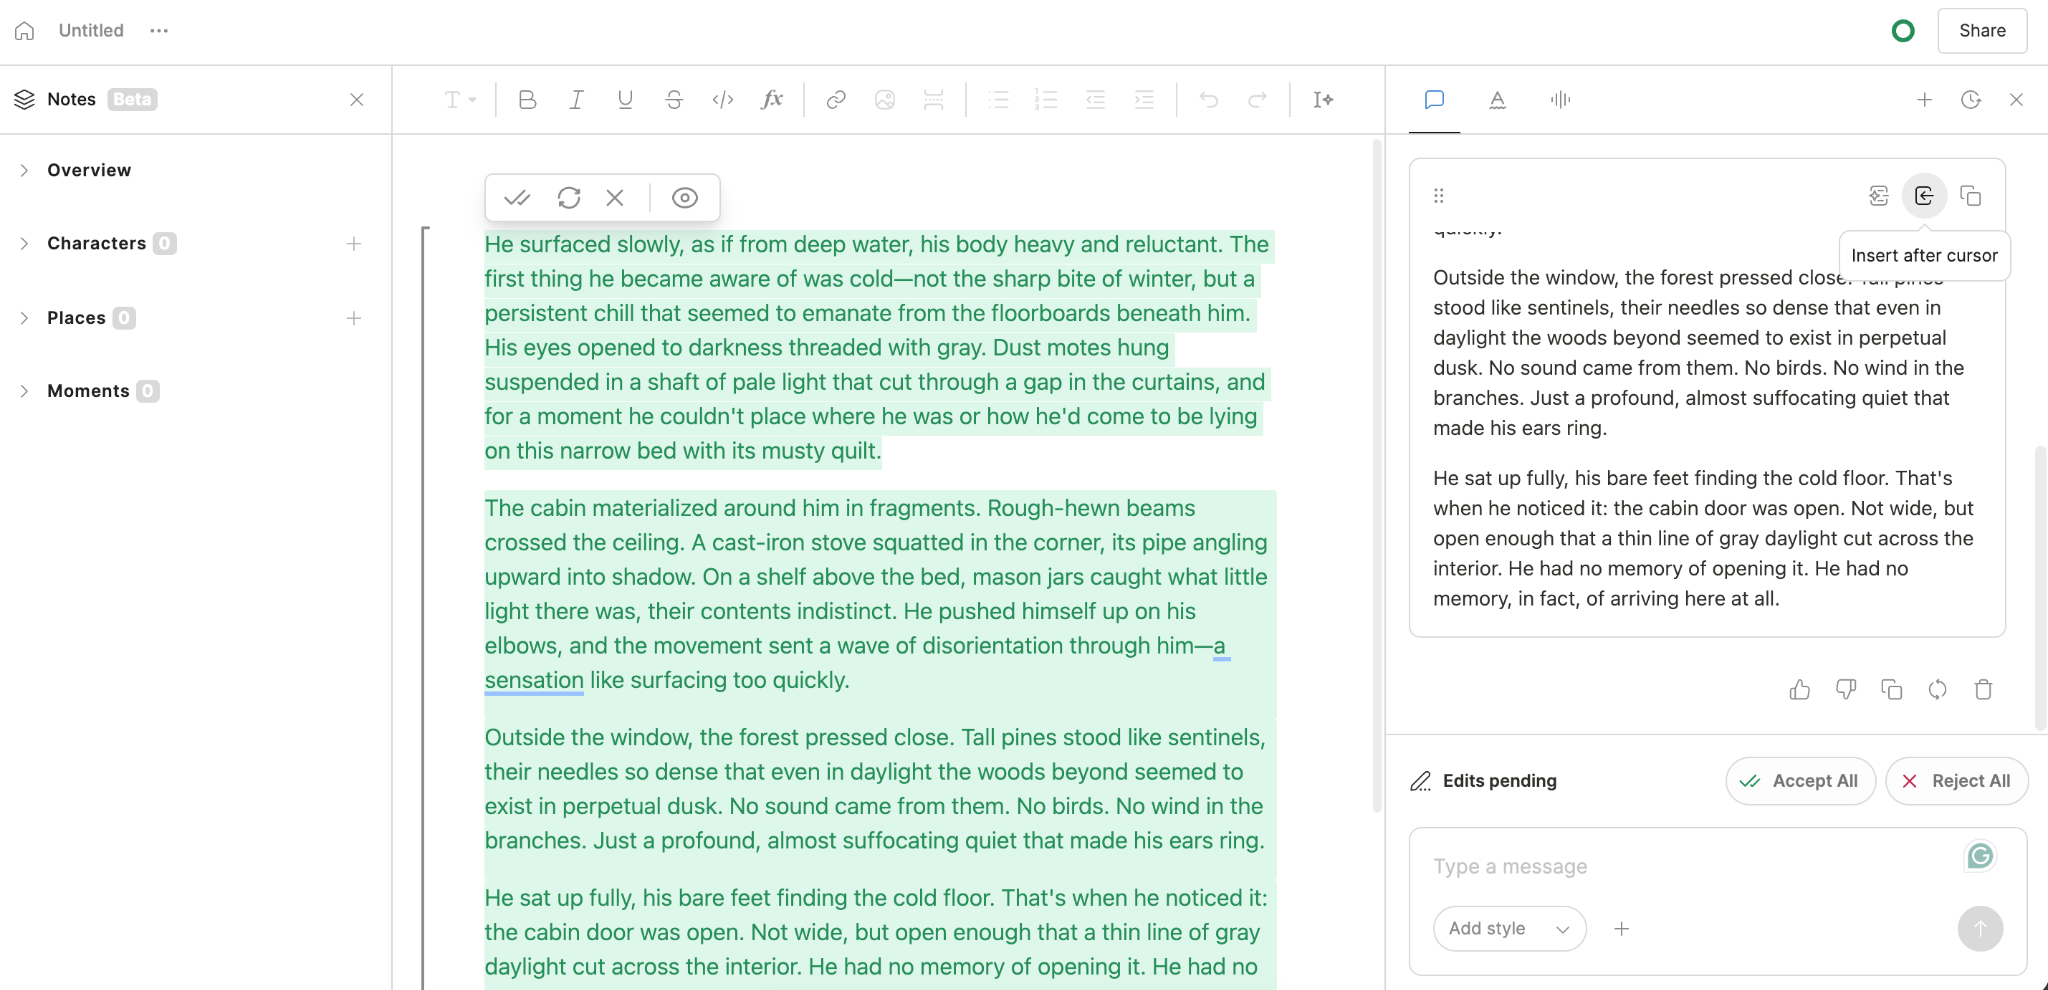The height and width of the screenshot is (990, 2048).
Task: Apply numbered list
Action: coord(1047,100)
